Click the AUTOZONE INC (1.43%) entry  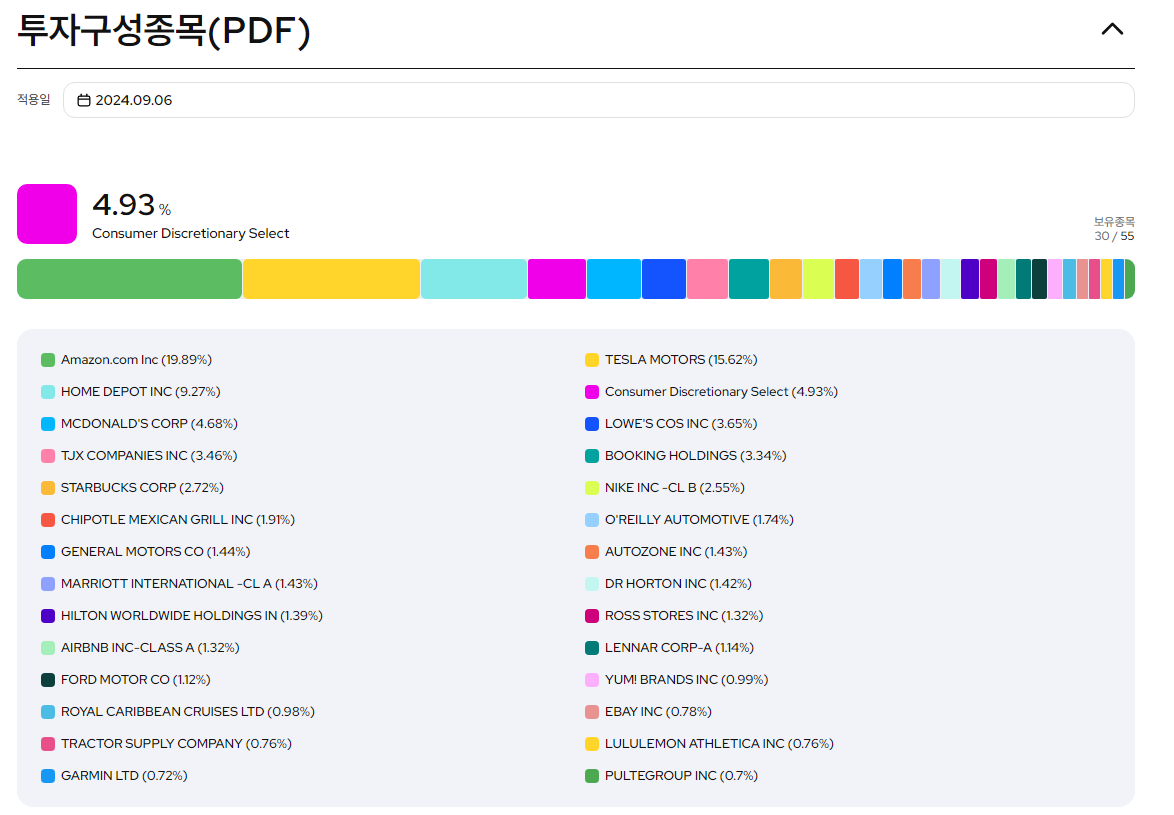(x=666, y=552)
